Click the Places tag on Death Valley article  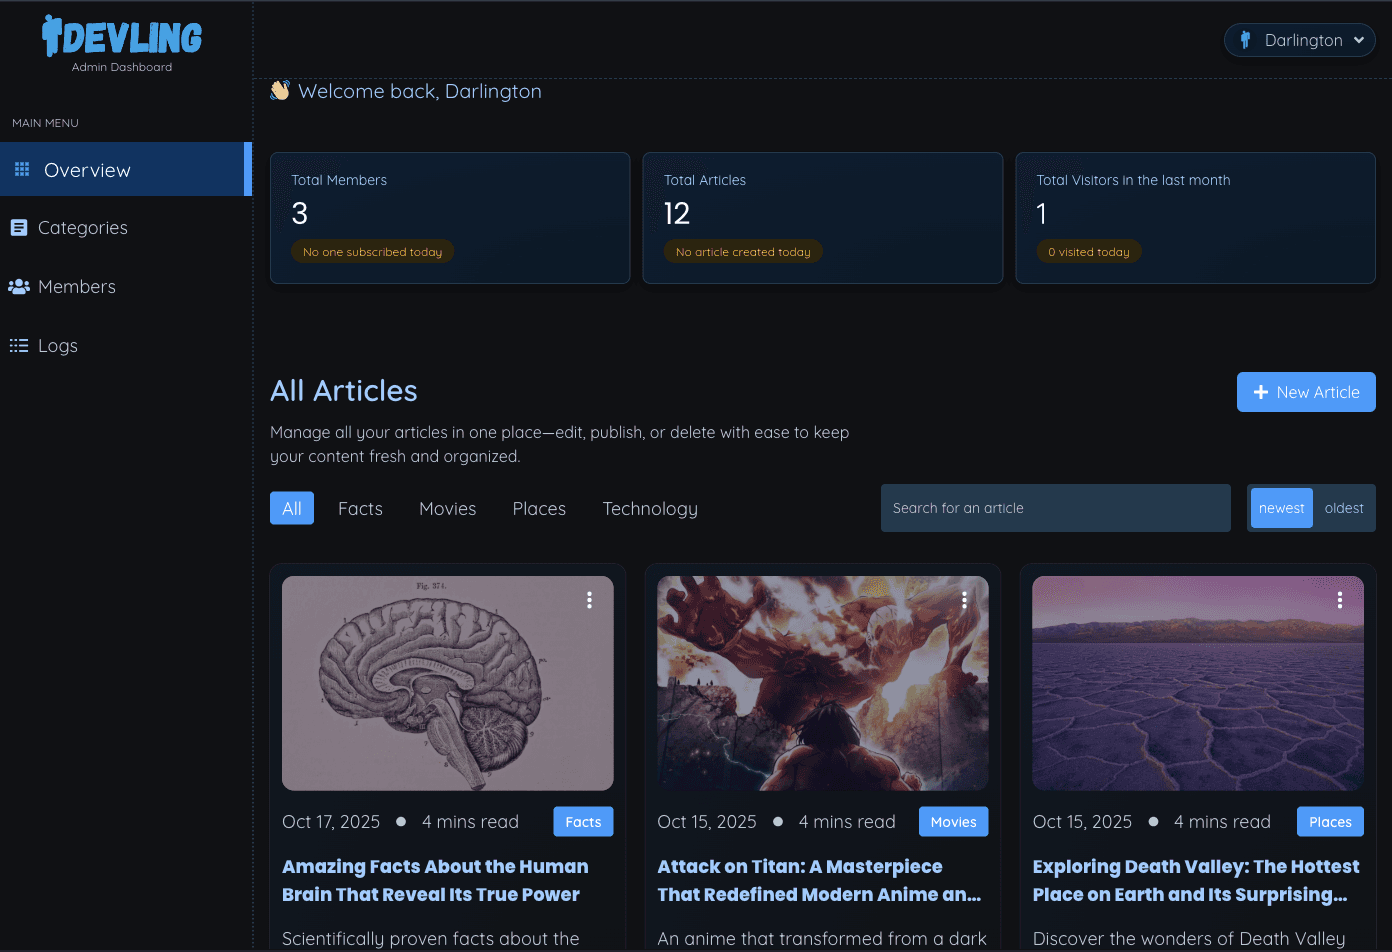tap(1330, 822)
